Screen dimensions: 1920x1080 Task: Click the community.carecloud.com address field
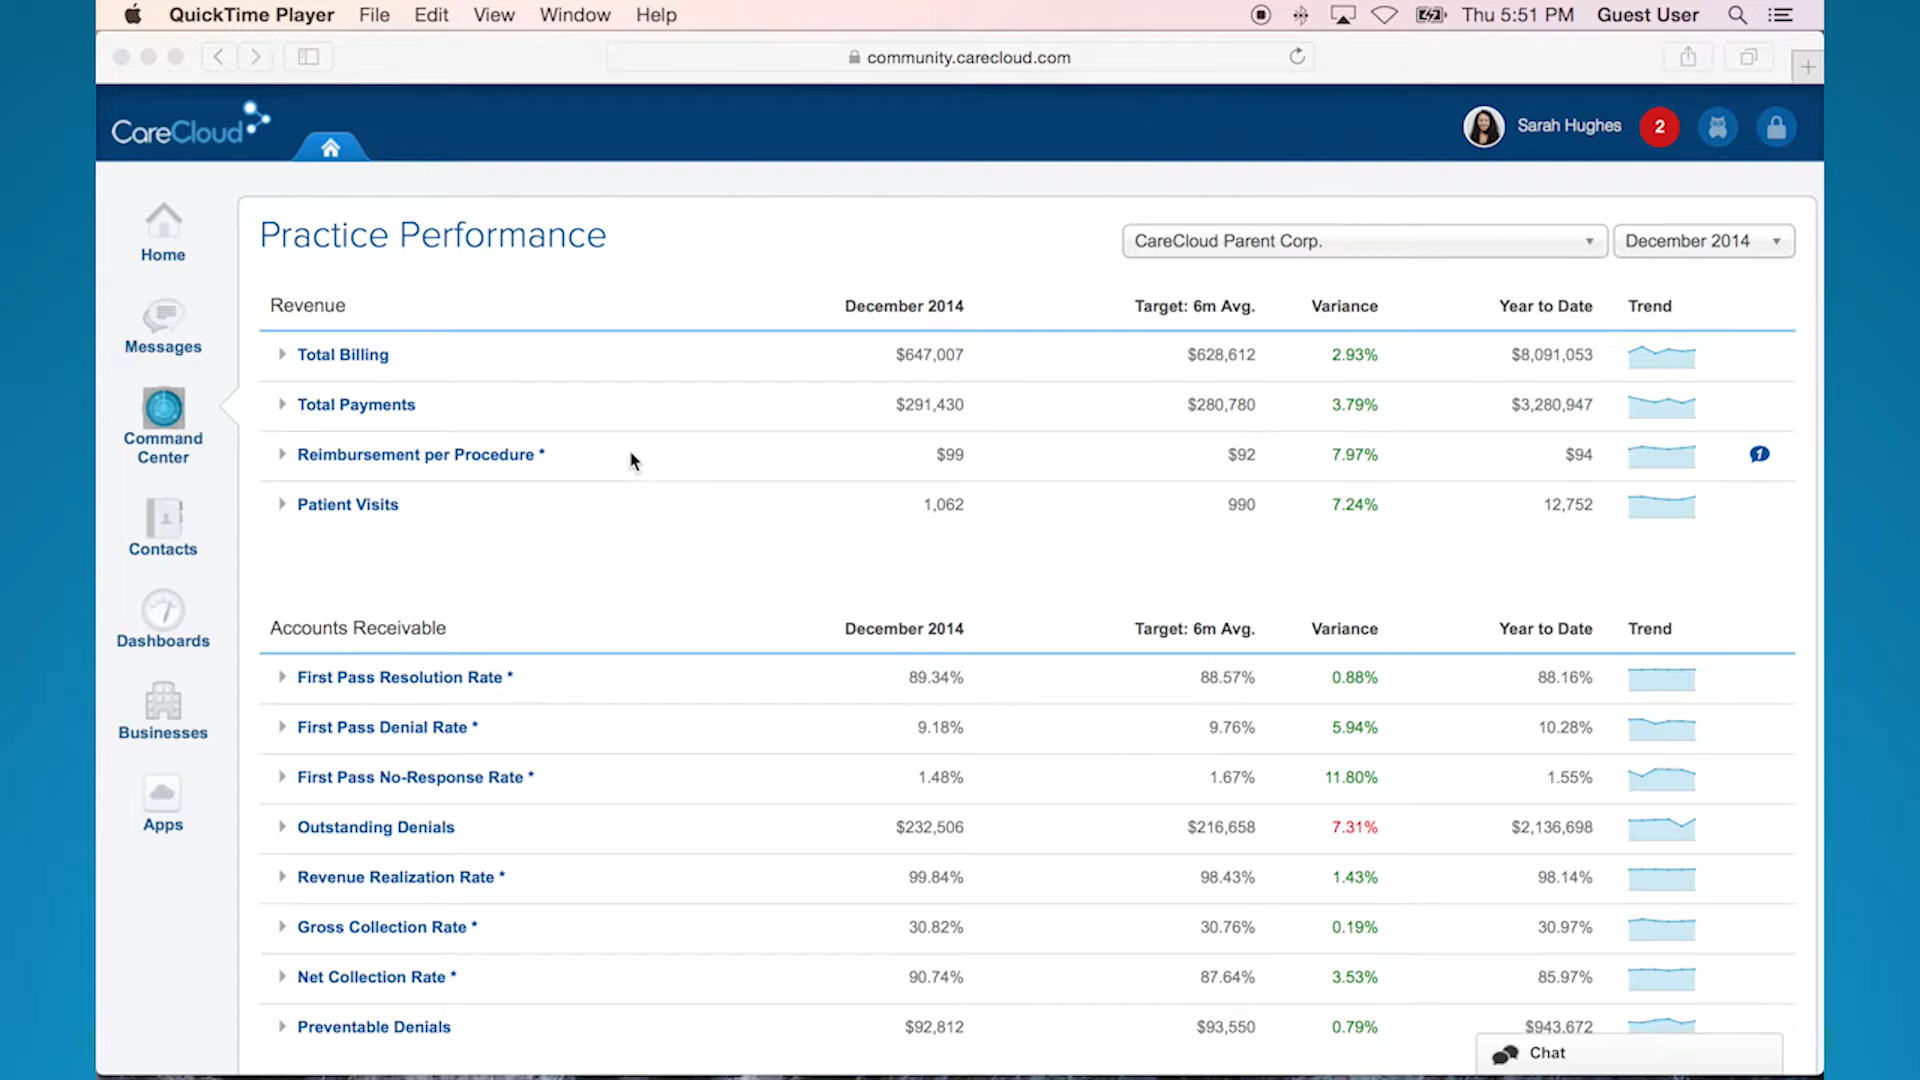point(960,57)
